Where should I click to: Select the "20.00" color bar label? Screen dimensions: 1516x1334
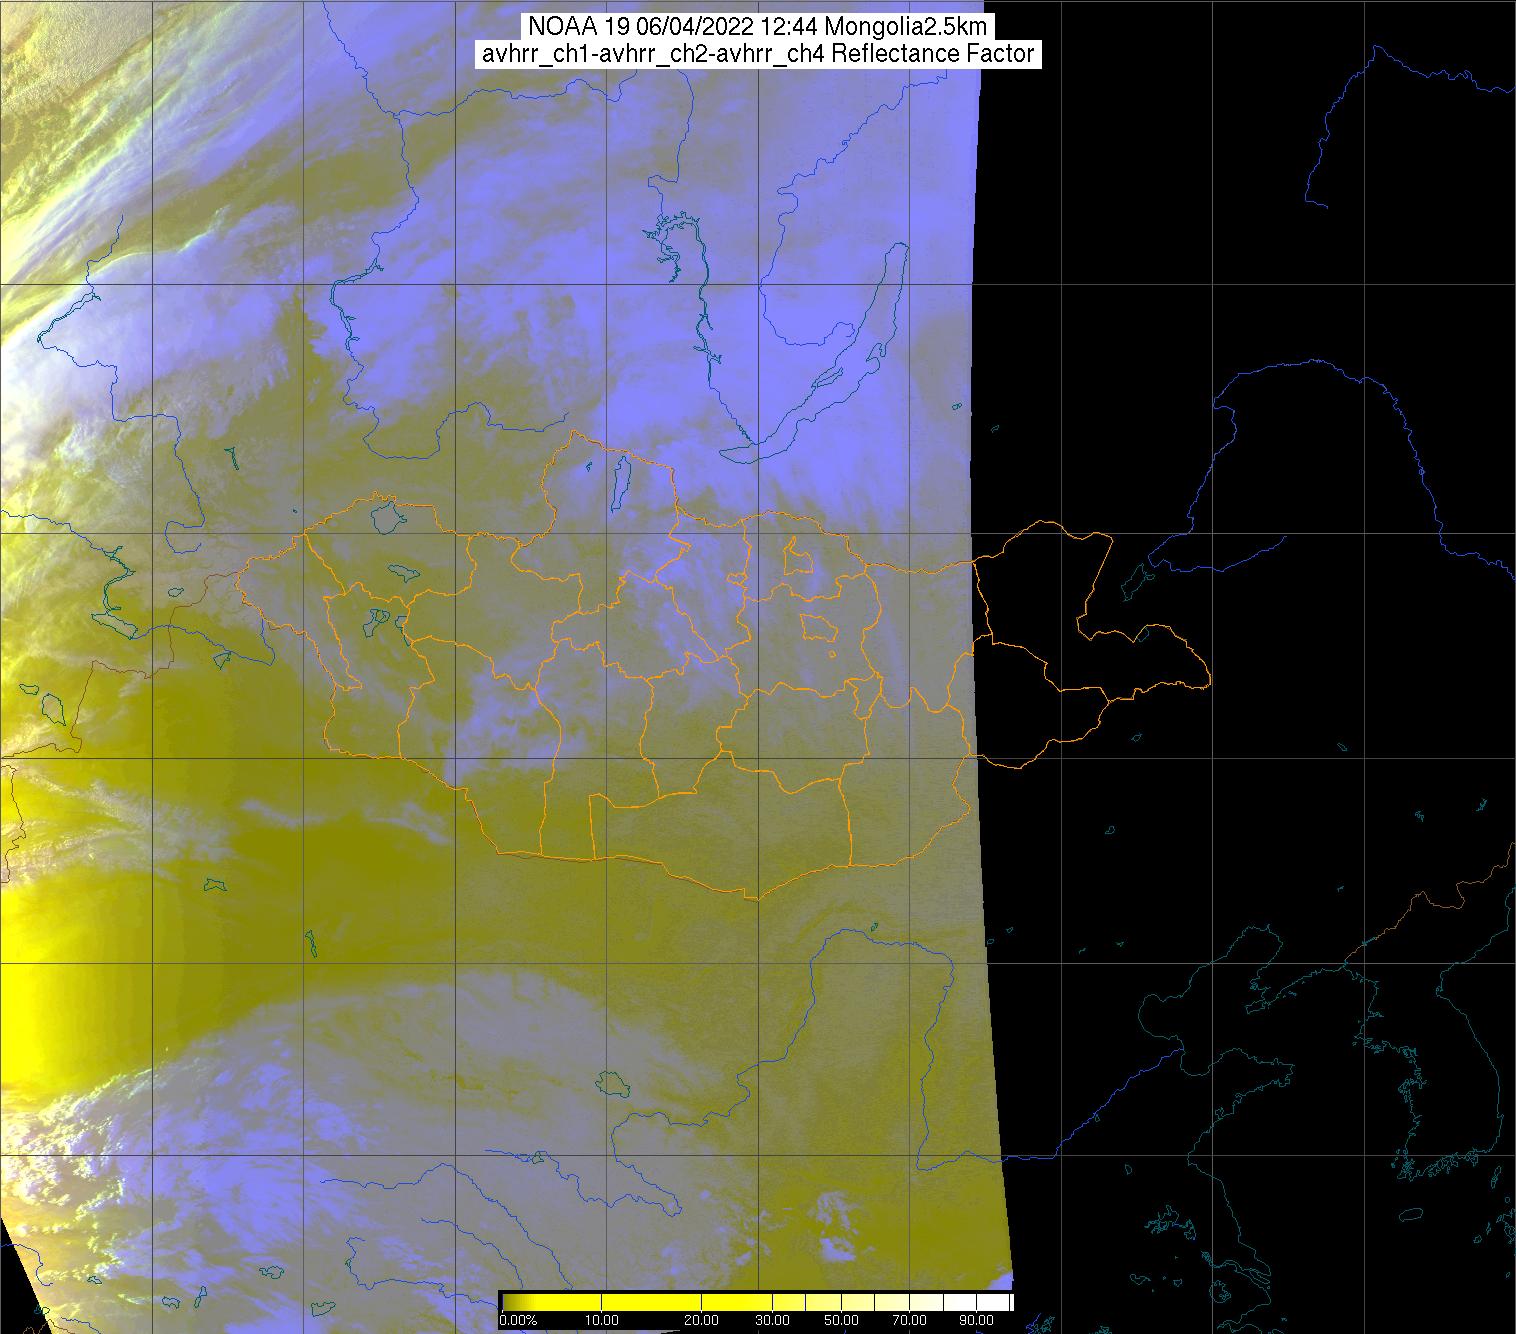click(x=703, y=1321)
